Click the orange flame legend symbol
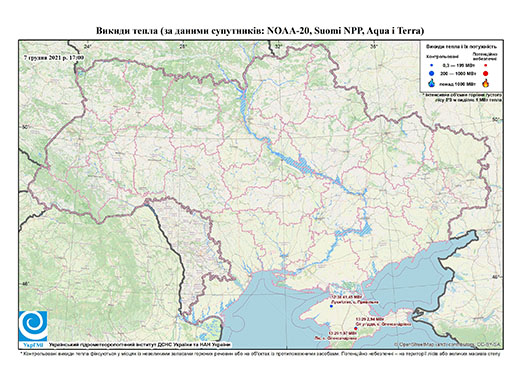The height and width of the screenshot is (368, 520). point(486,83)
